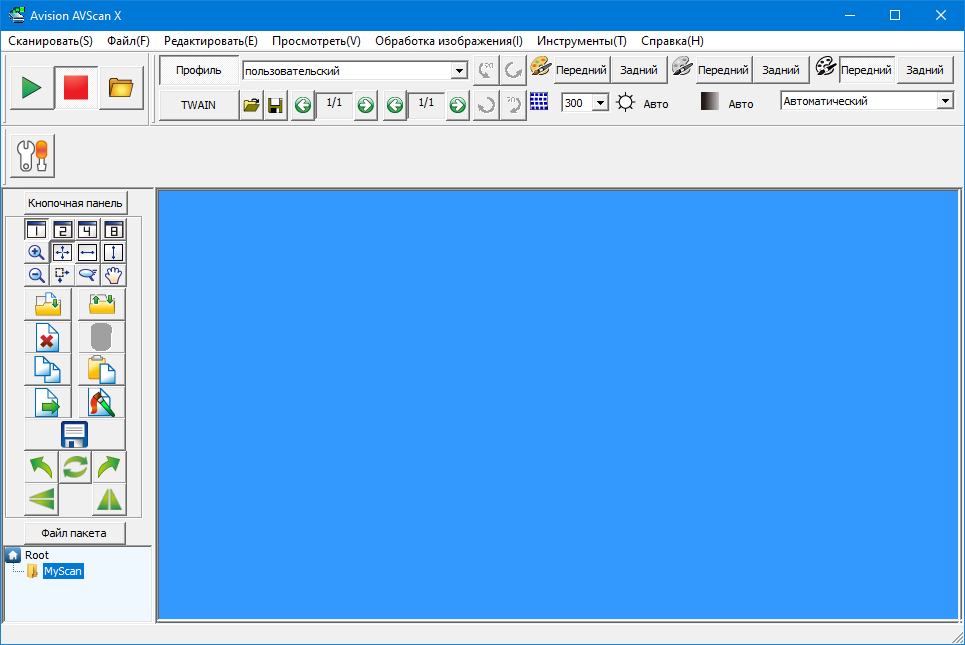This screenshot has width=965, height=645.
Task: Open the image editor paintbrush icon
Action: 102,403
